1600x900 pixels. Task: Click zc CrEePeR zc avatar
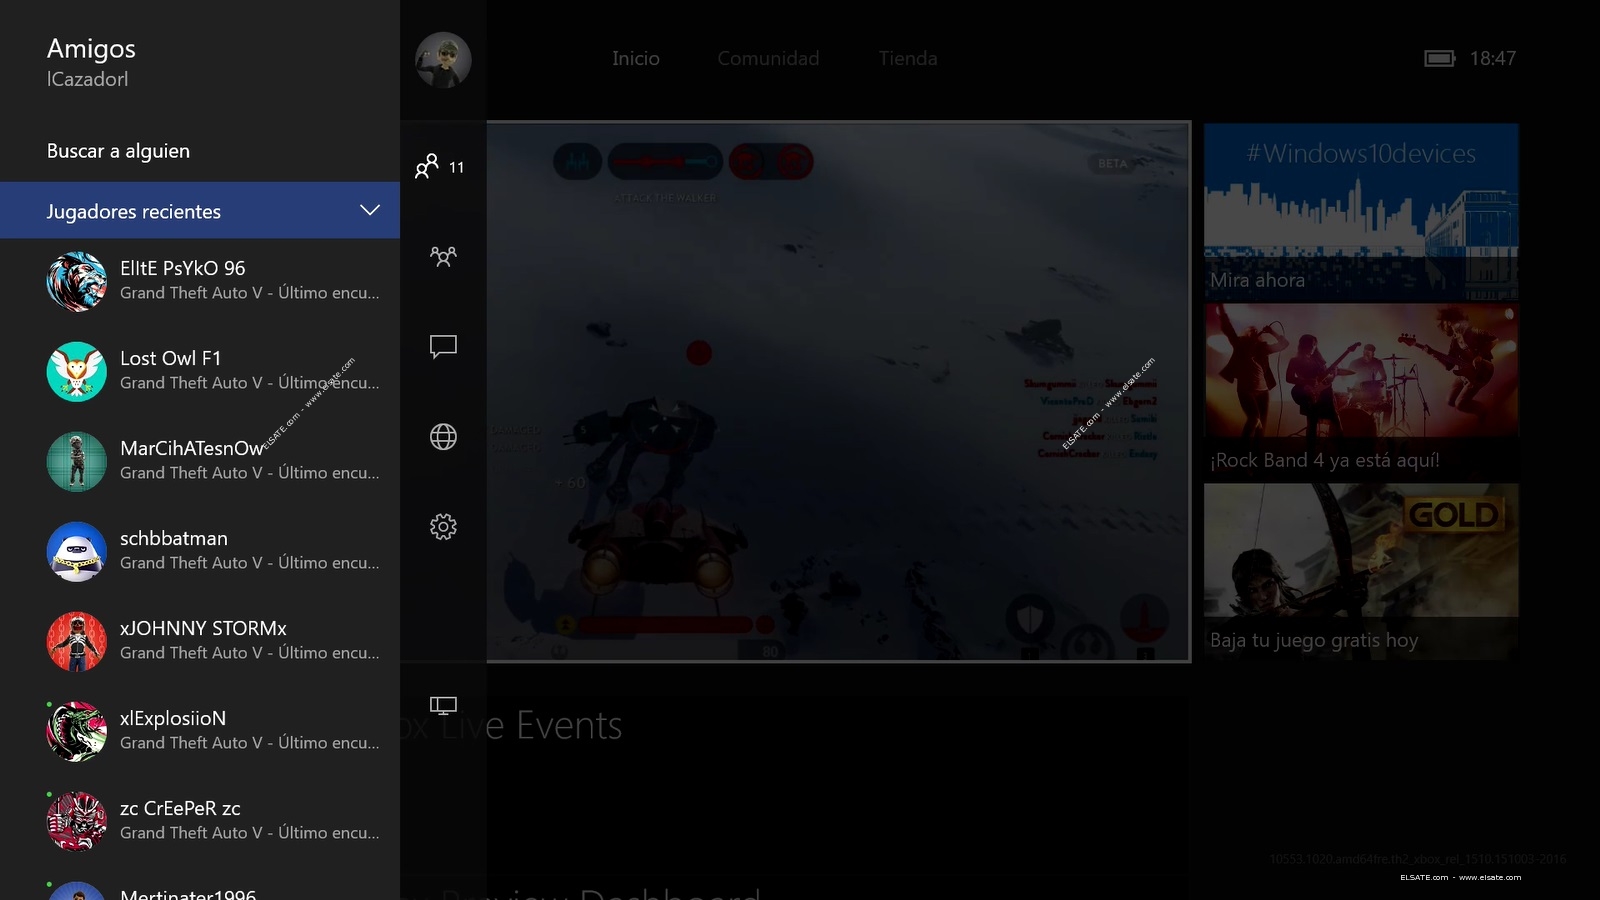pyautogui.click(x=77, y=822)
